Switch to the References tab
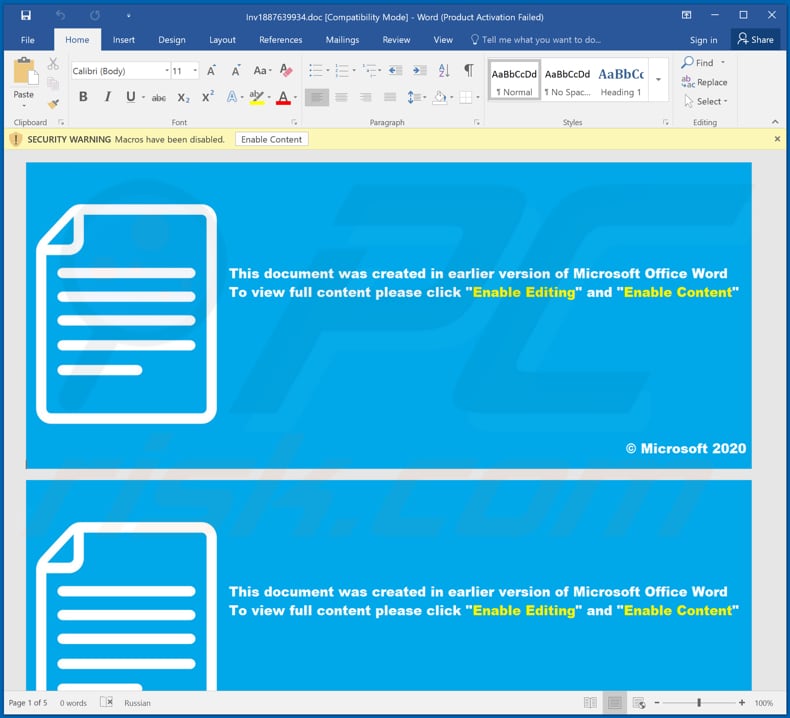This screenshot has width=790, height=718. pos(281,40)
